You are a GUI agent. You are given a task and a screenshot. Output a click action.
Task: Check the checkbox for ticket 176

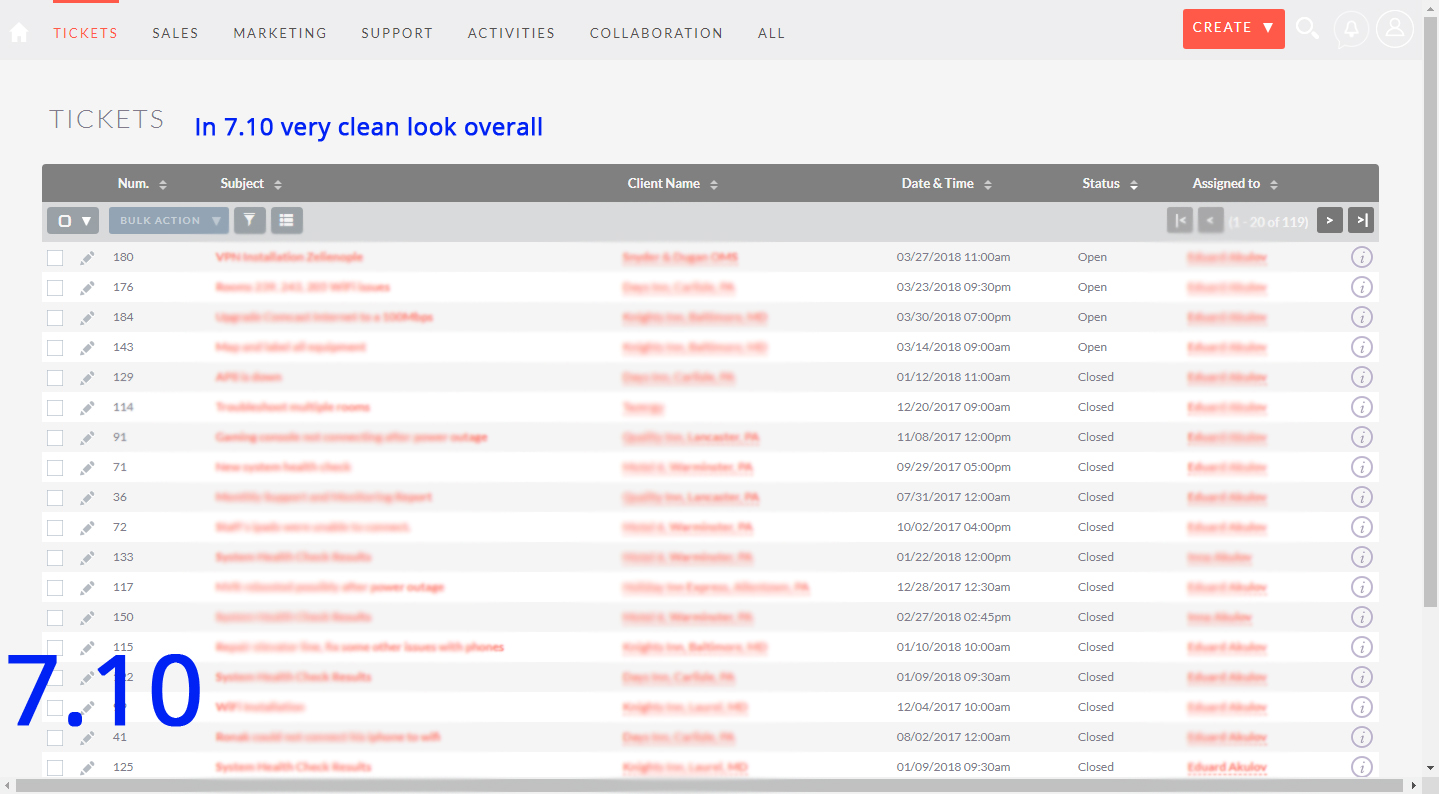(x=55, y=287)
